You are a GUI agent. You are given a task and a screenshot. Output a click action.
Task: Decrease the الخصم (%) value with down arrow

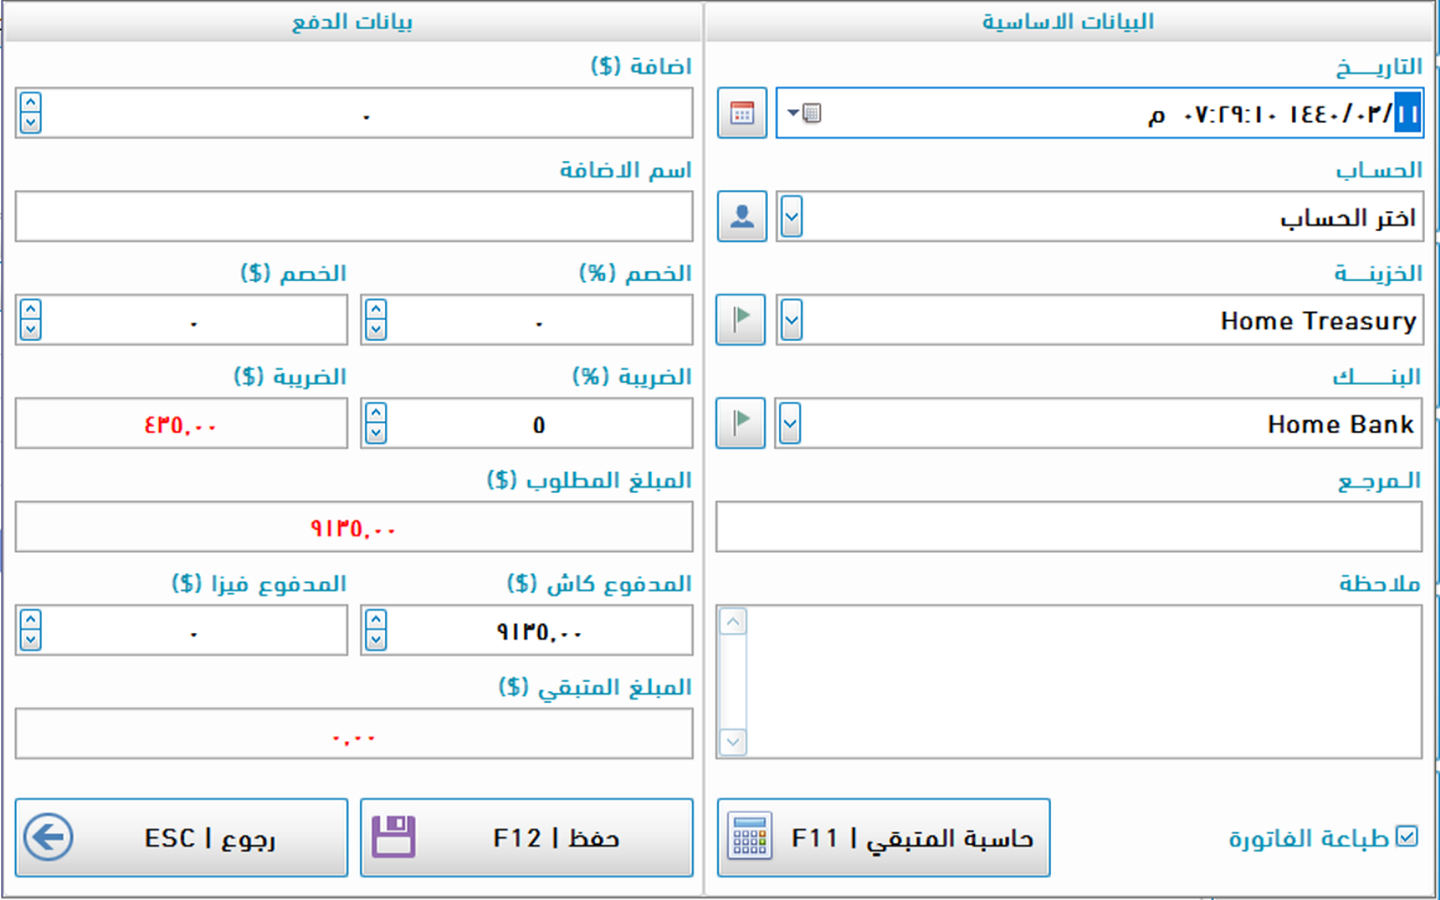[376, 330]
